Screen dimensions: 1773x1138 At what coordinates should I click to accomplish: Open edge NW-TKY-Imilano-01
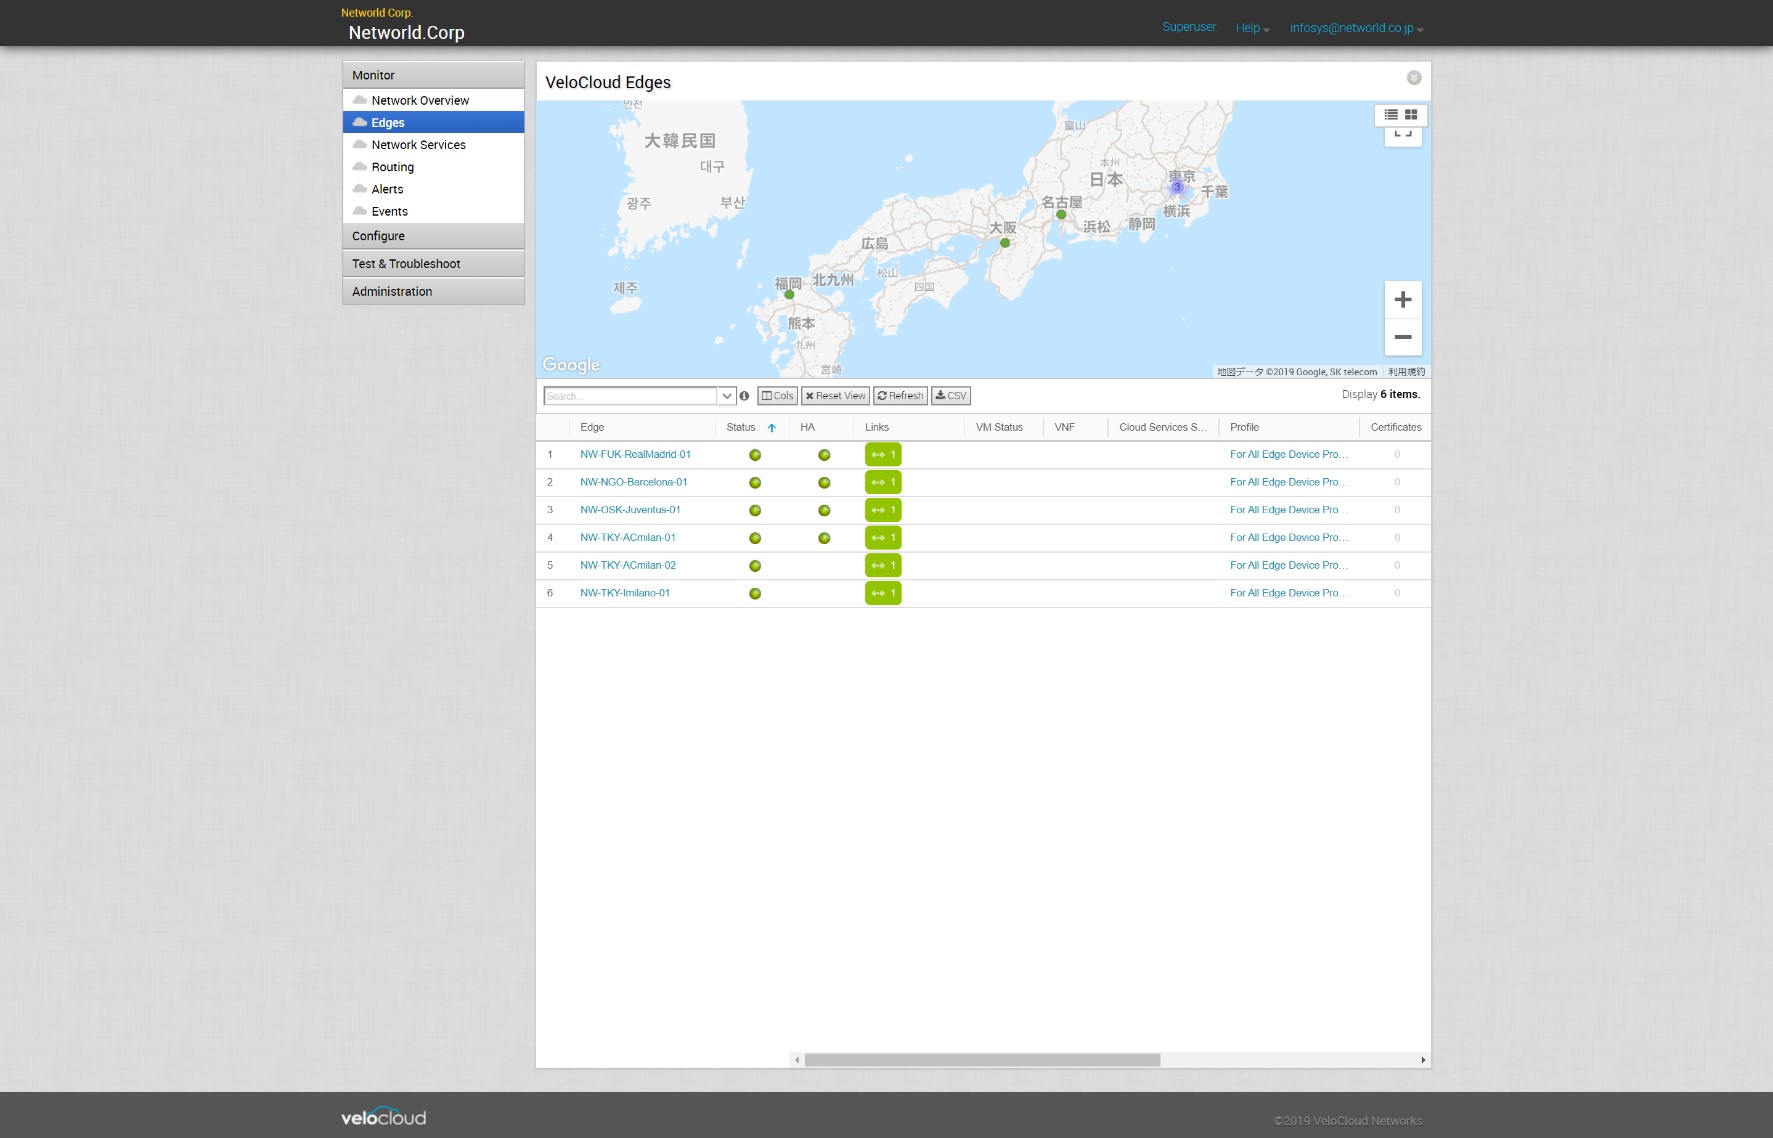[625, 593]
